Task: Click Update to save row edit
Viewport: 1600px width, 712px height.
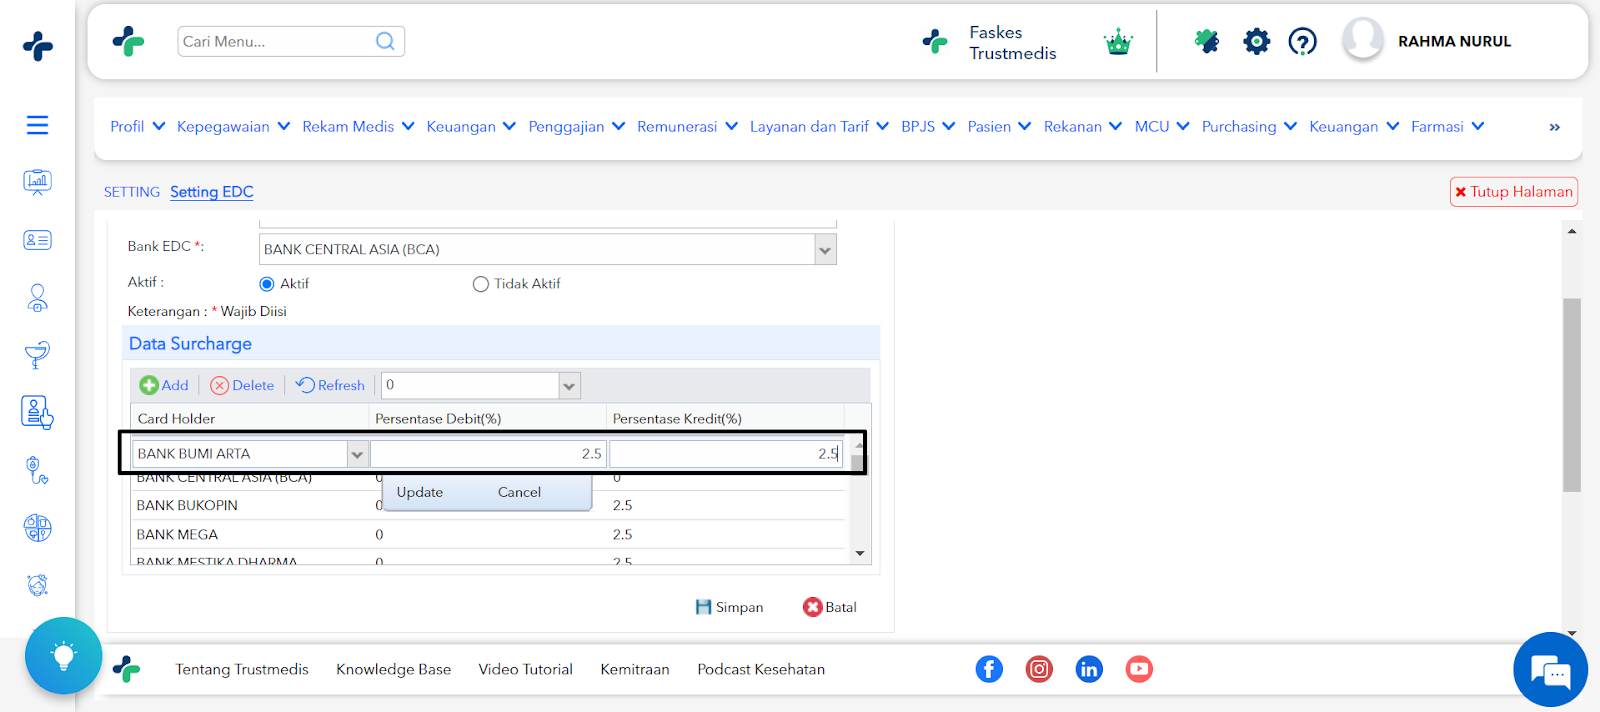Action: pos(420,492)
